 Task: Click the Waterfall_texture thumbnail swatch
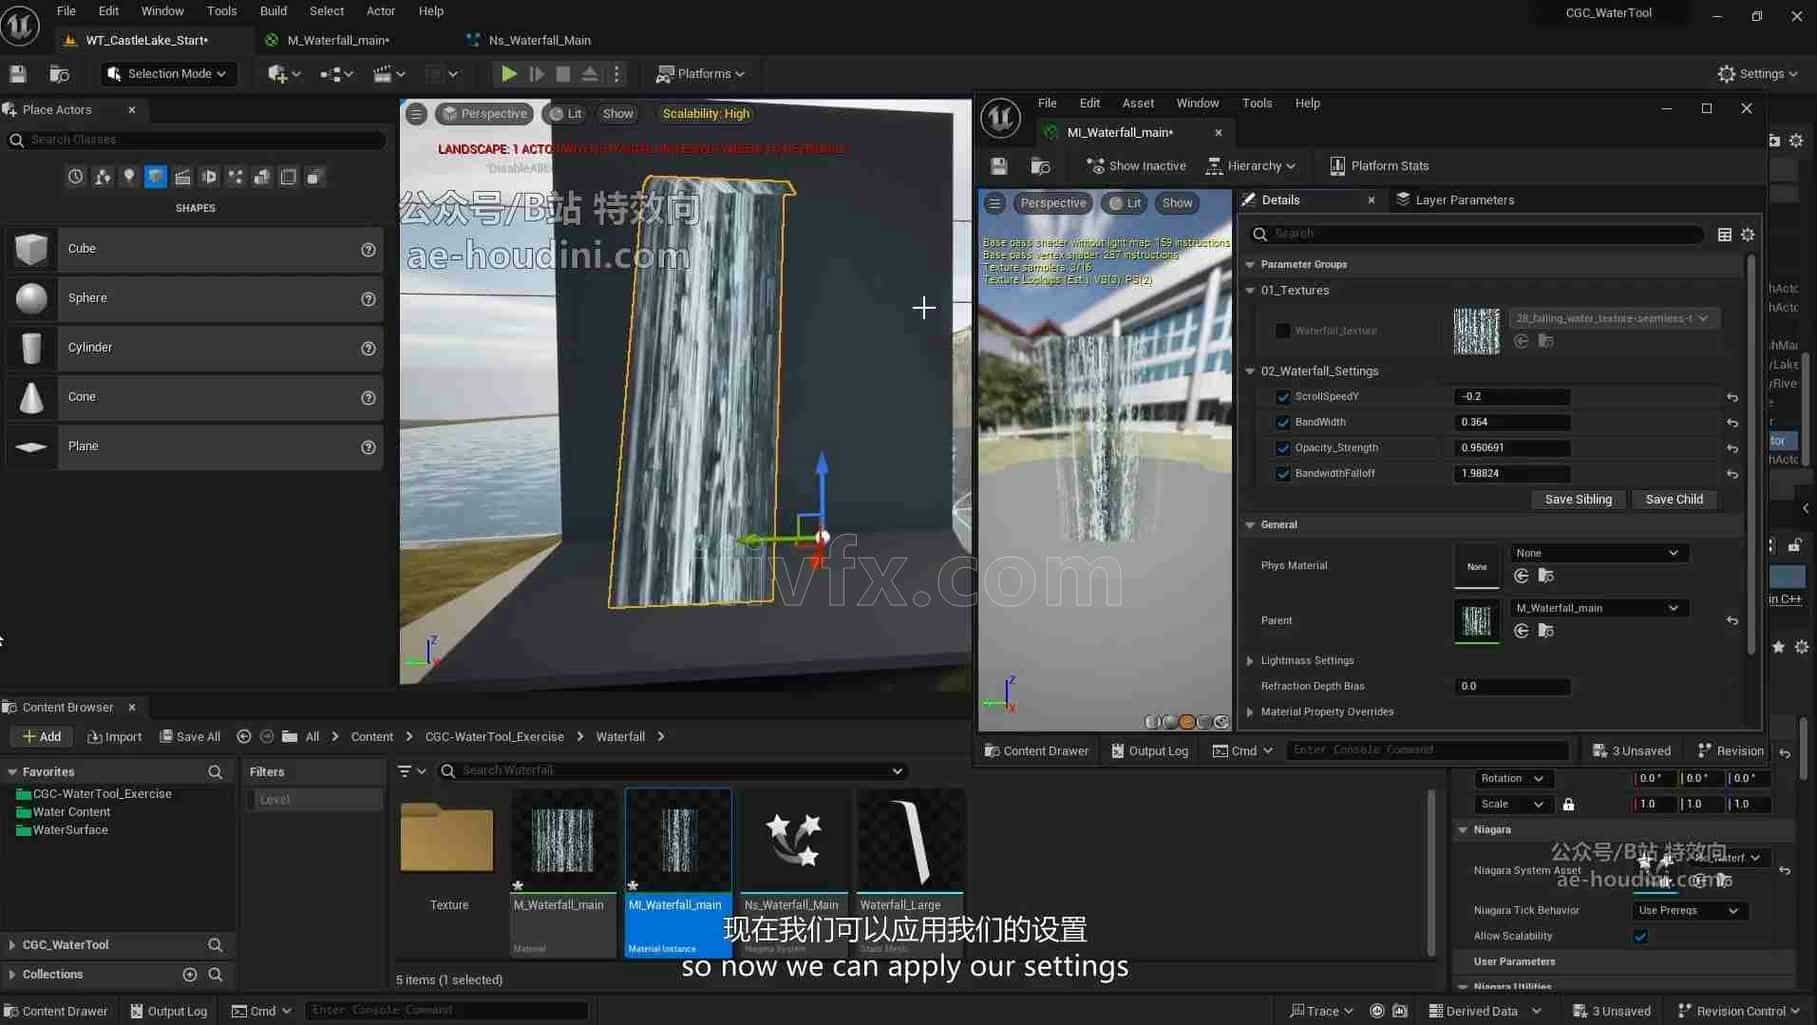[x=1476, y=331]
